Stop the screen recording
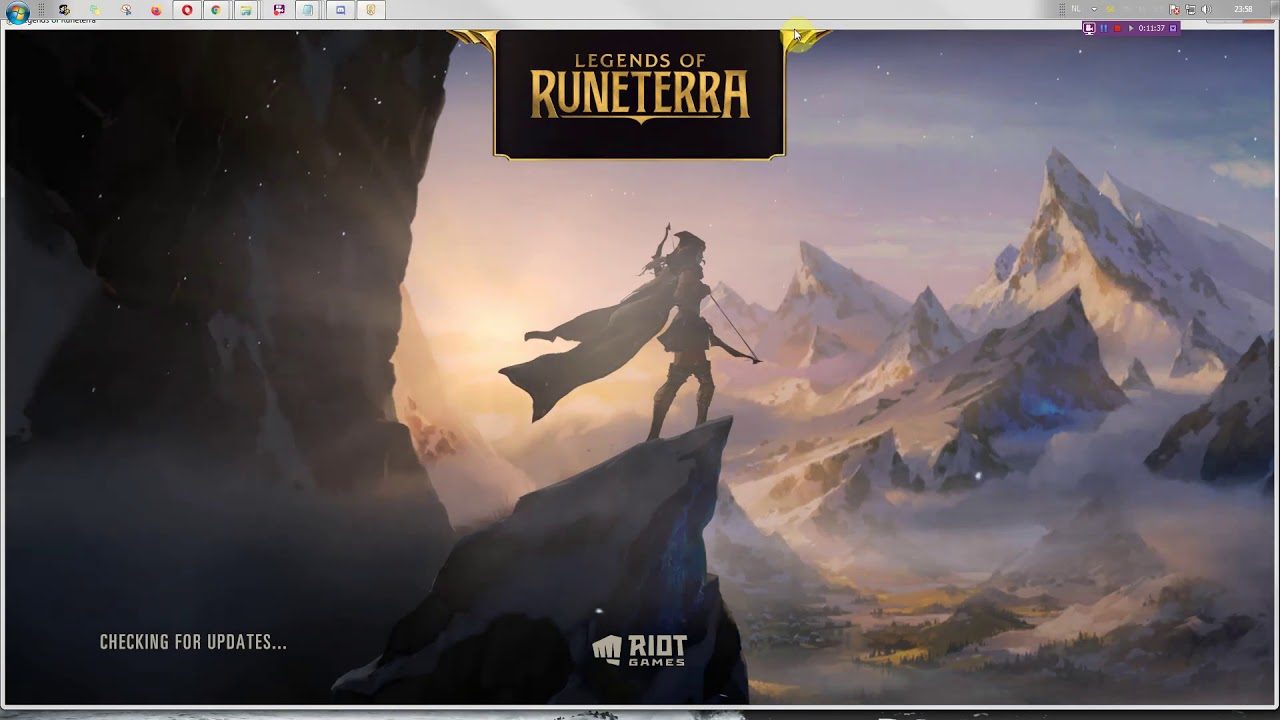 tap(1117, 28)
